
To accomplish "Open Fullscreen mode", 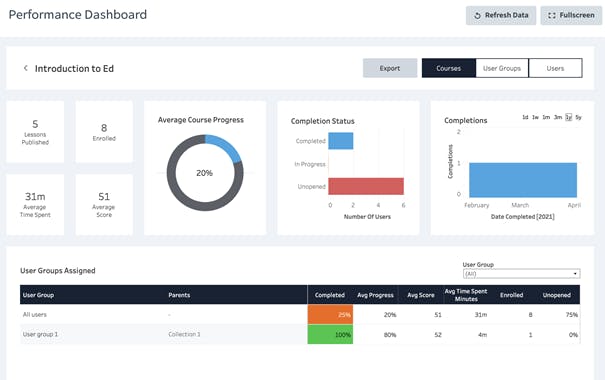I will click(571, 15).
